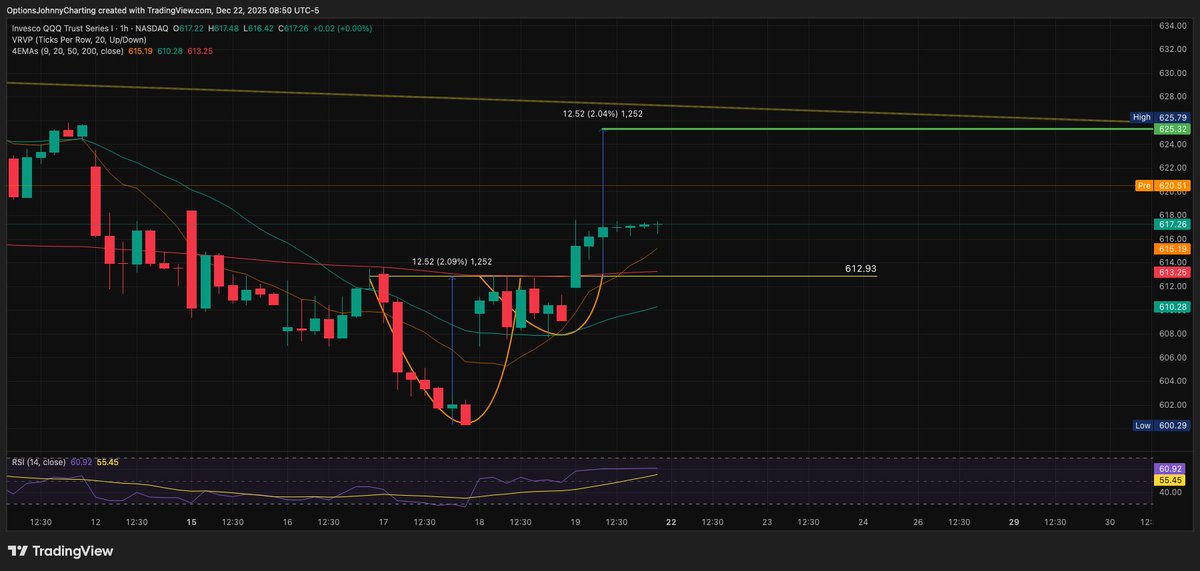The image size is (1200, 571).
Task: Click the 602.00 price scale value
Action: click(x=1174, y=405)
